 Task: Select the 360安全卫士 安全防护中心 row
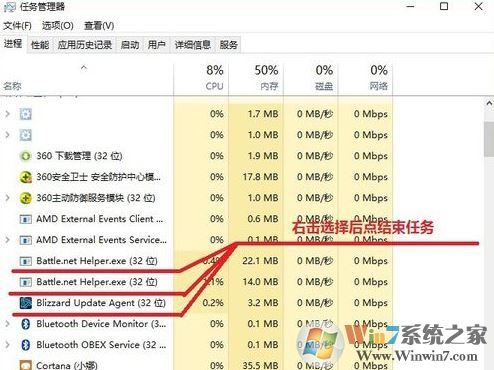point(196,177)
